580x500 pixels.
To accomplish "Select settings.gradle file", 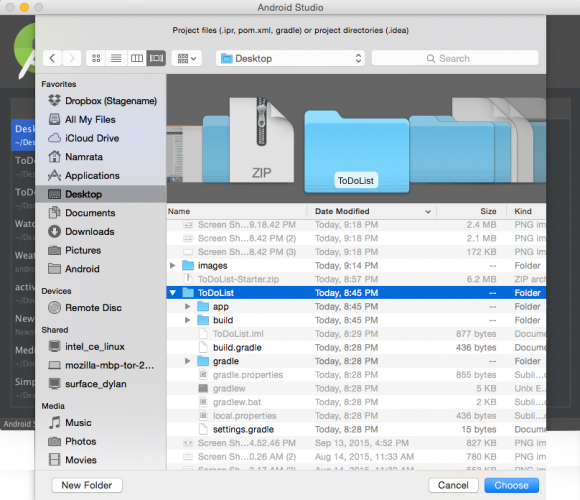I will pyautogui.click(x=356, y=429).
